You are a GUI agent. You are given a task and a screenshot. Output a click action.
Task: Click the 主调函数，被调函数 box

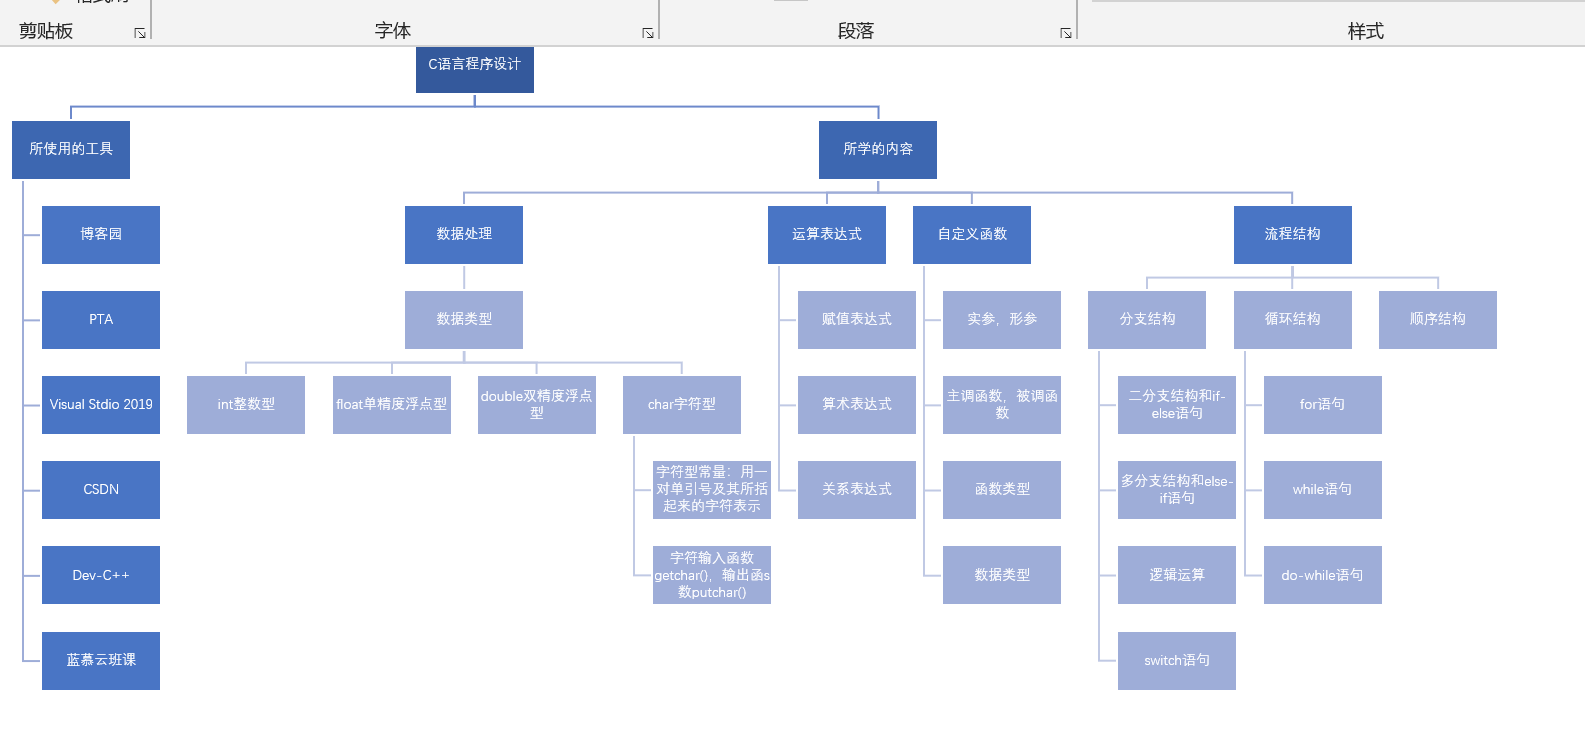(1002, 405)
